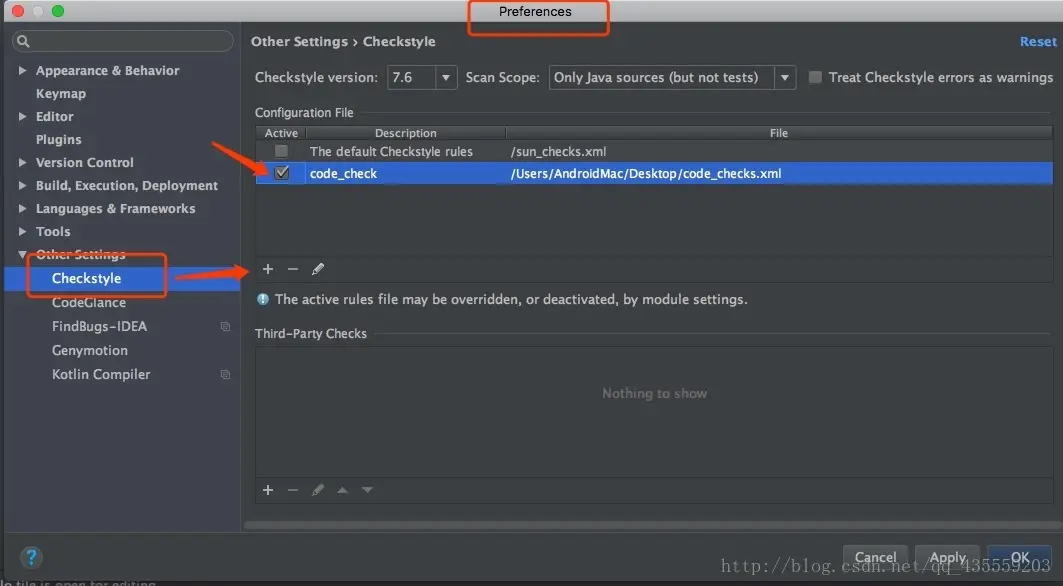Add a third-party check entry
This screenshot has width=1063, height=586.
point(268,490)
